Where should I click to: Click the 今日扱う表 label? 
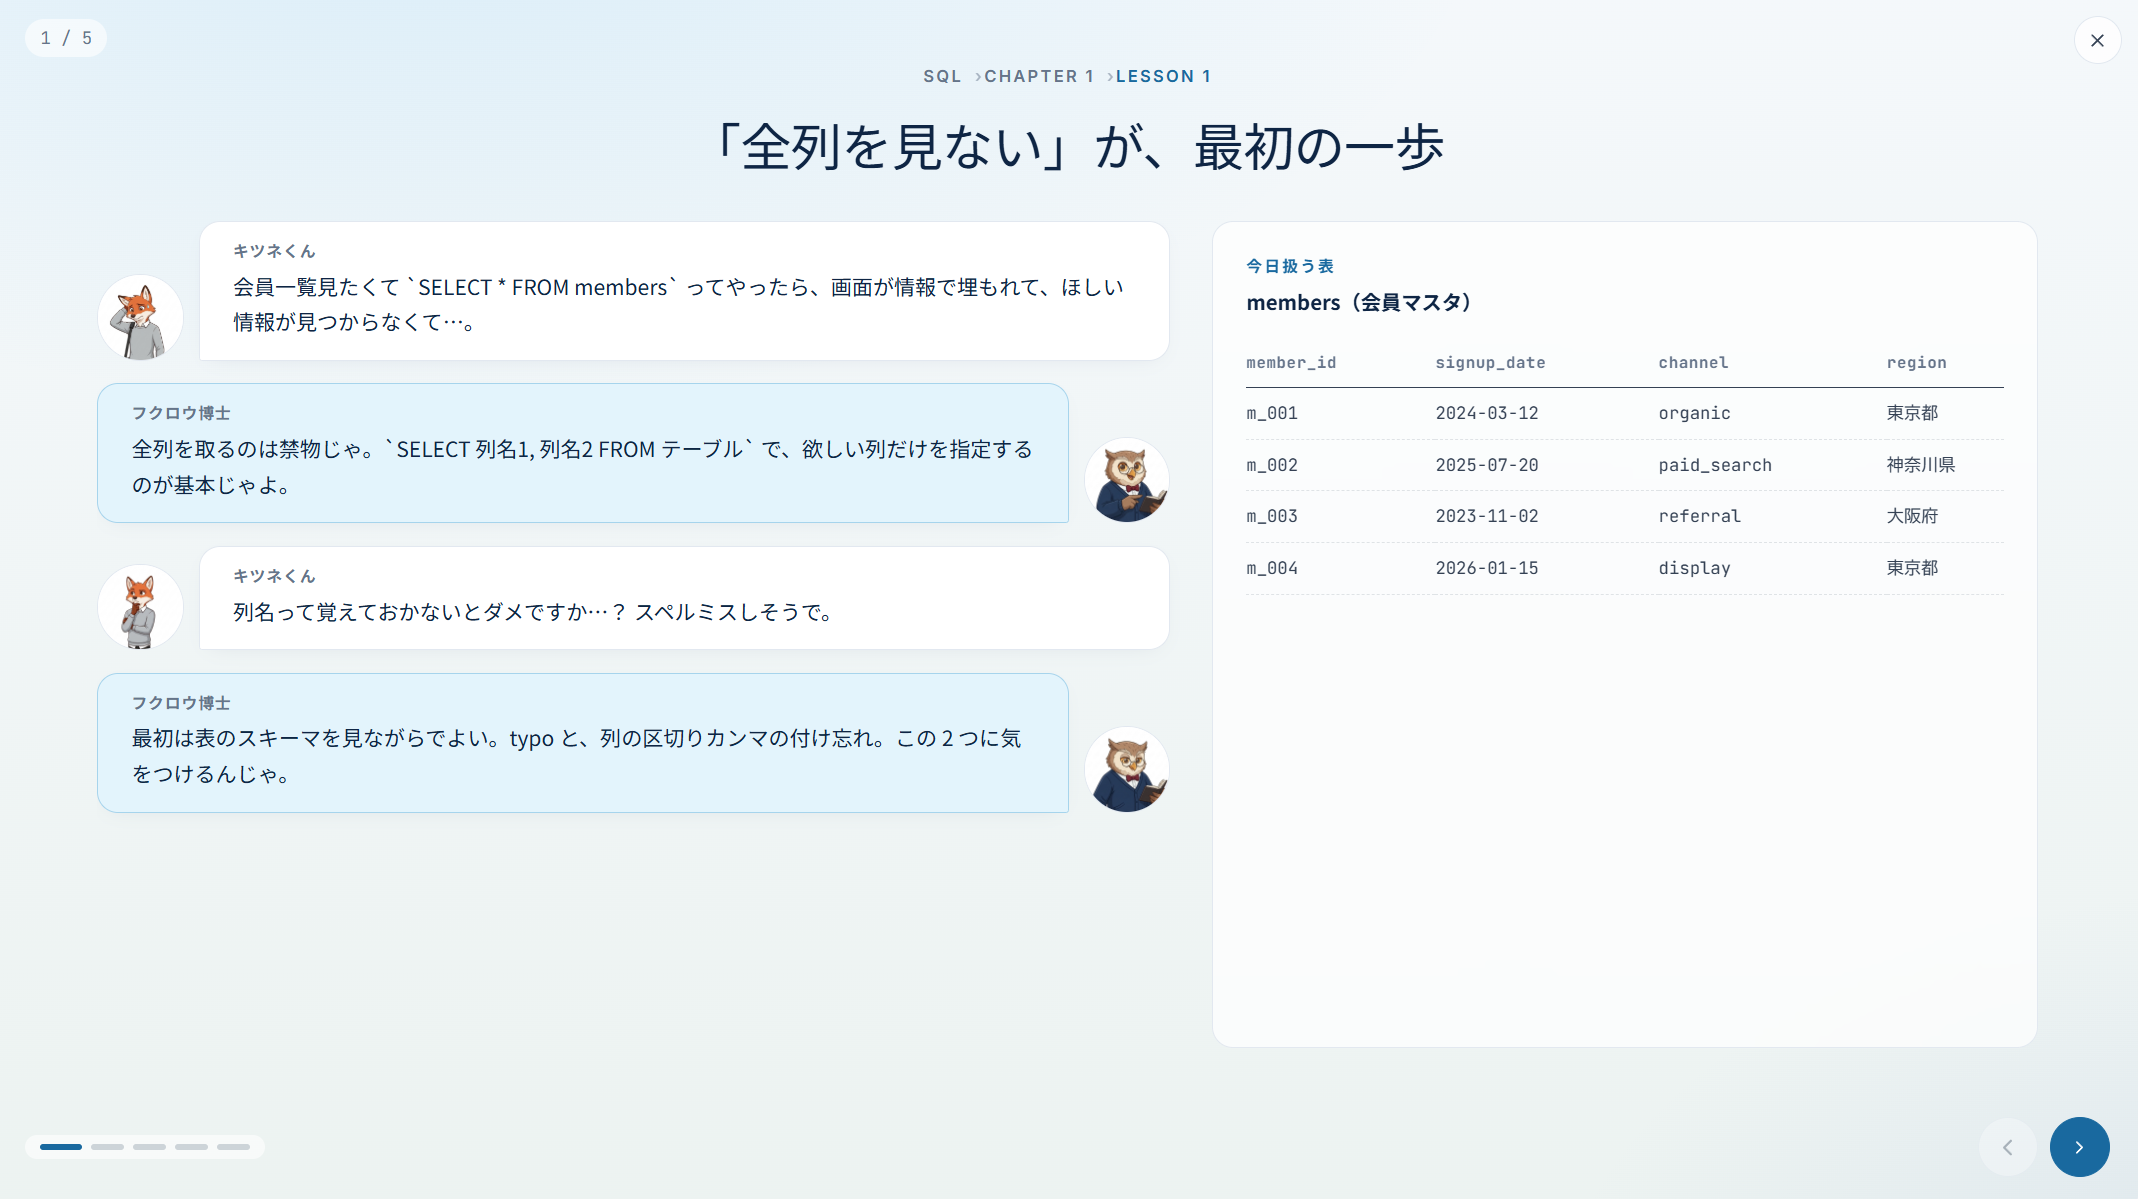(x=1290, y=266)
